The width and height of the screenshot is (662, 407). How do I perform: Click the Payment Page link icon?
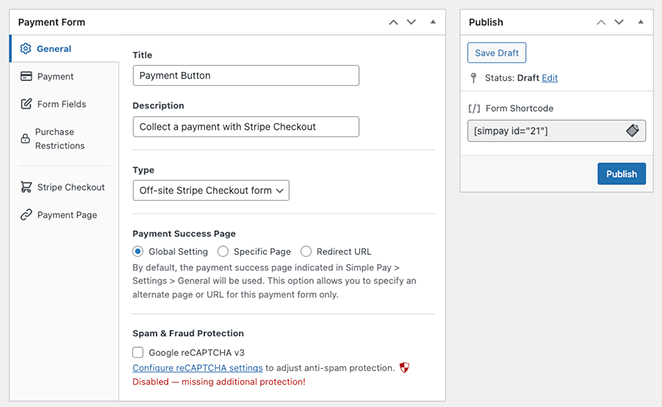[x=25, y=215]
